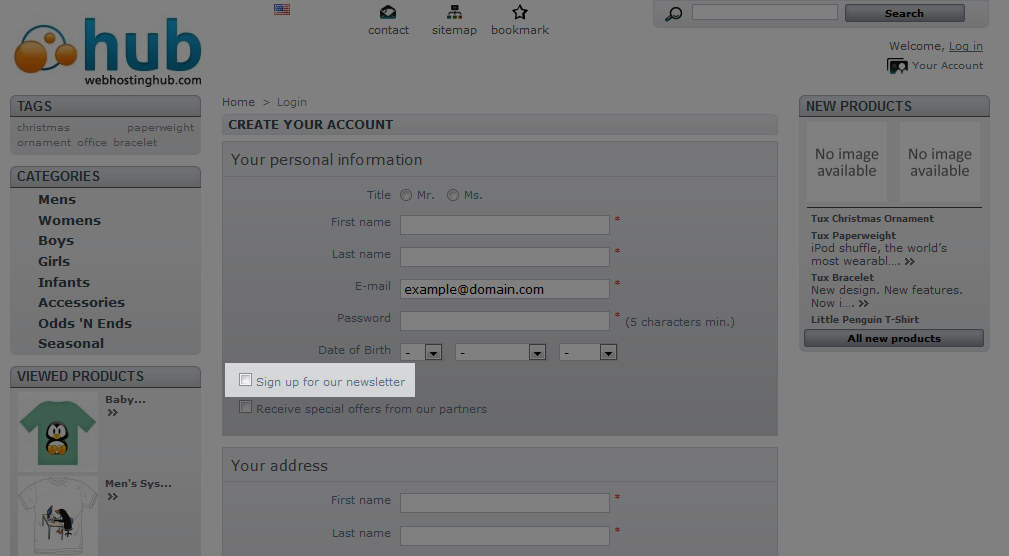Open the sitemap icon
This screenshot has width=1009, height=556.
454,13
